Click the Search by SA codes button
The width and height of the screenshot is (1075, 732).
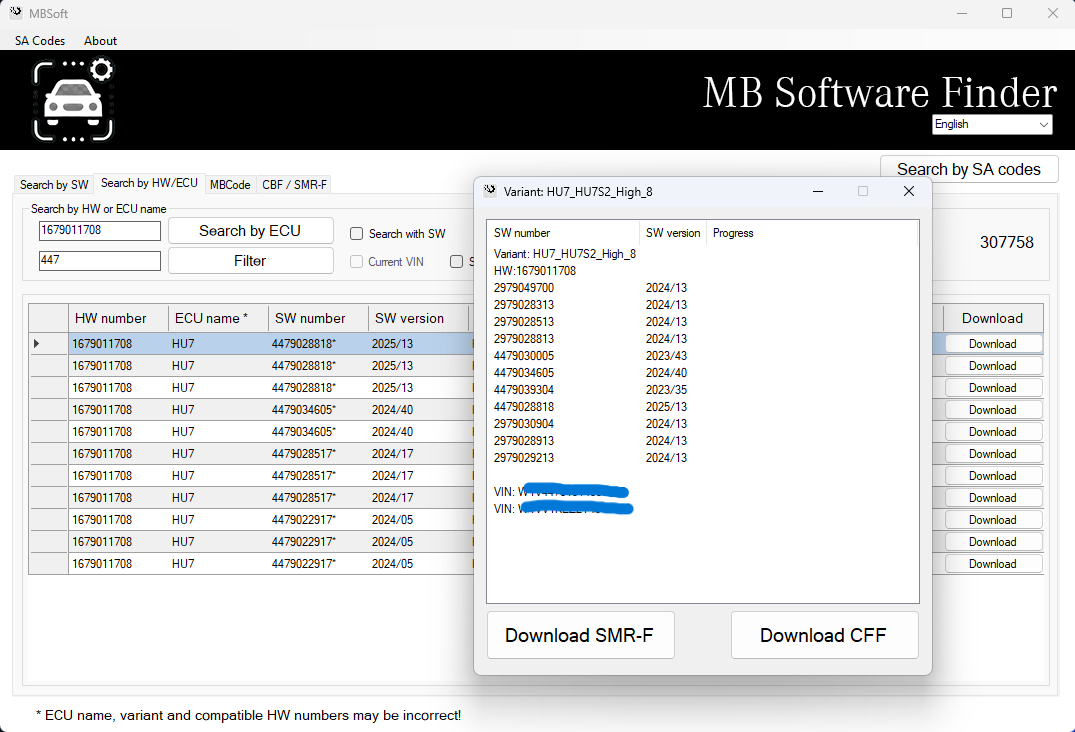pos(968,168)
